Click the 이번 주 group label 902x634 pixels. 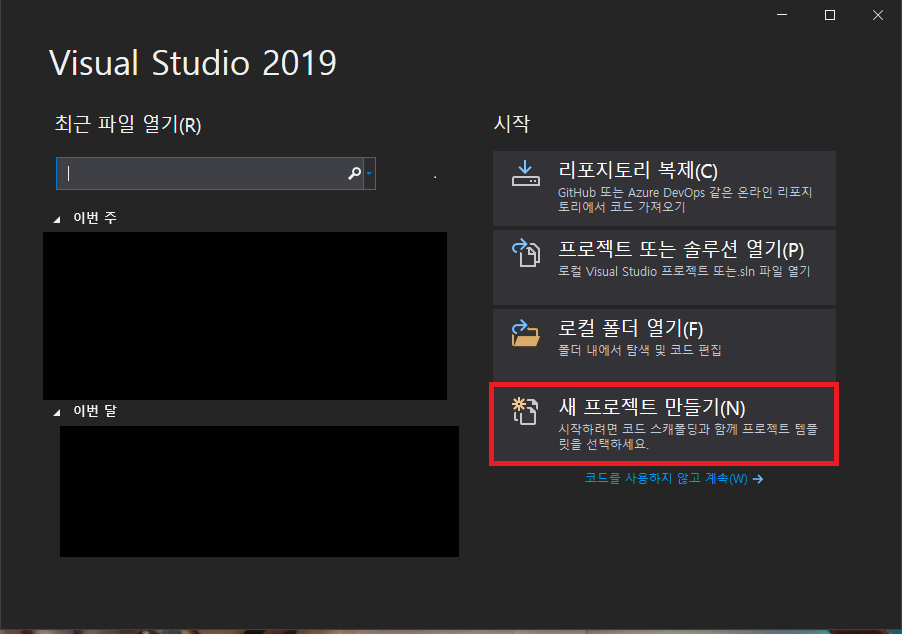pos(95,218)
